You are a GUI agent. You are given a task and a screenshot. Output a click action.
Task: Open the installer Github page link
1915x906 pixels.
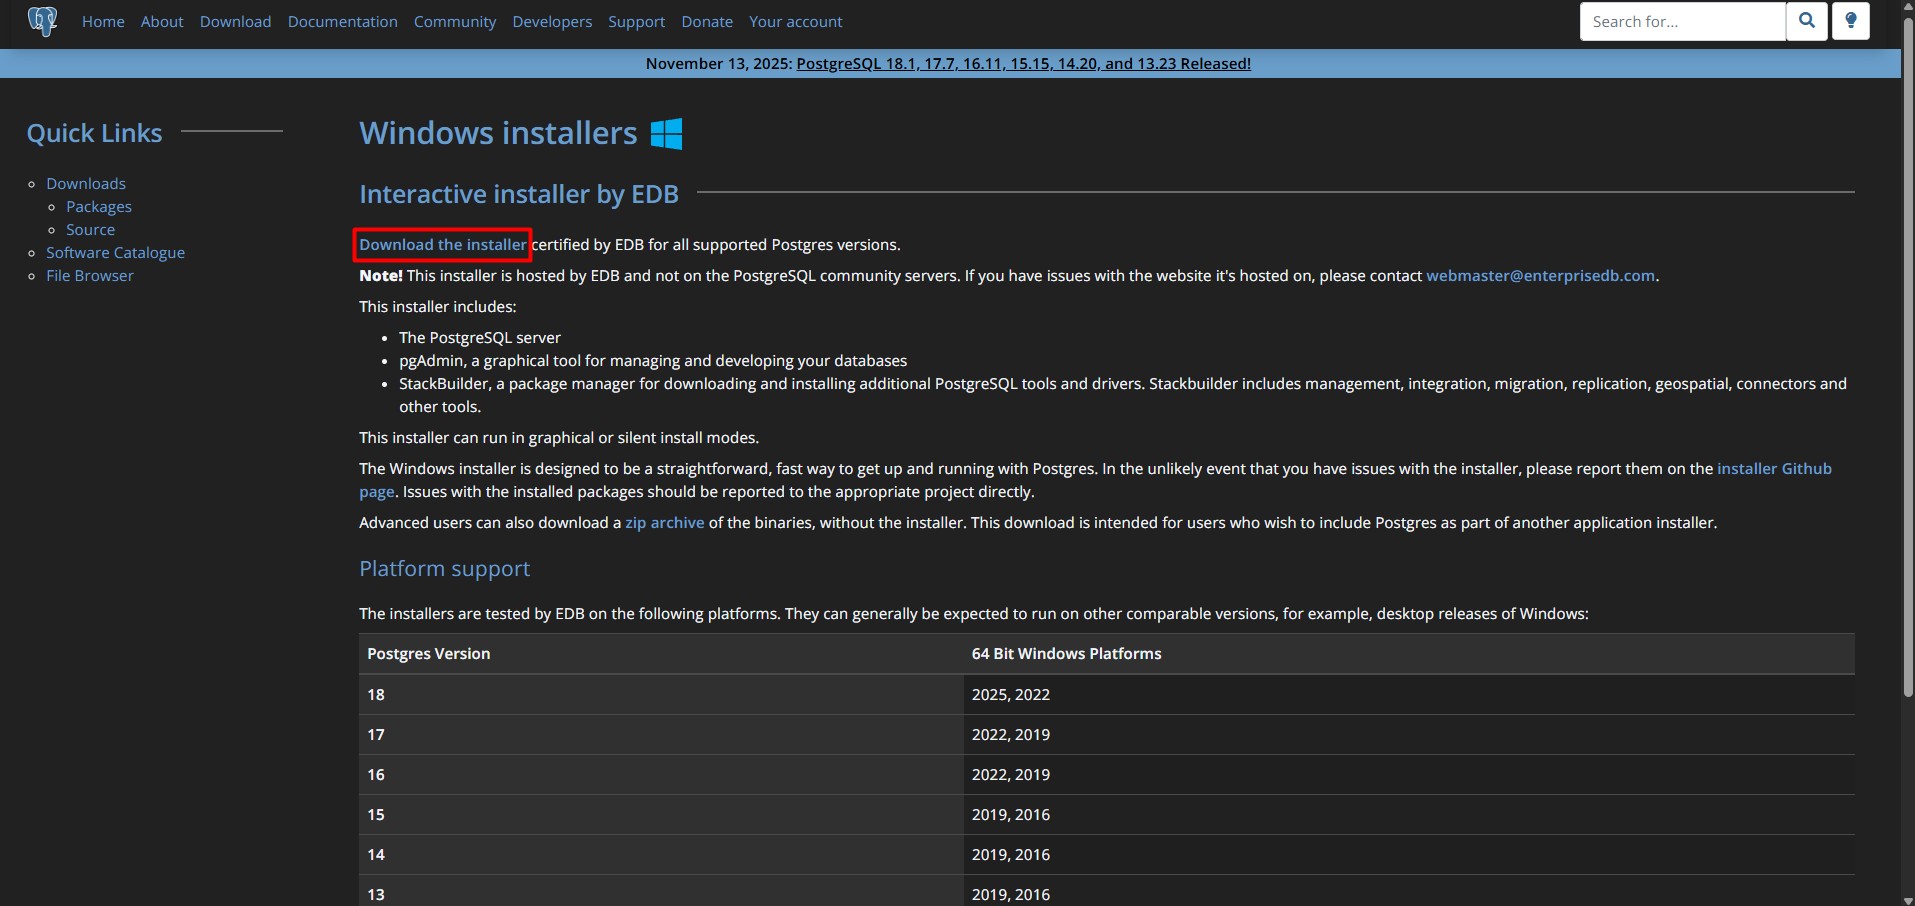pyautogui.click(x=1773, y=468)
